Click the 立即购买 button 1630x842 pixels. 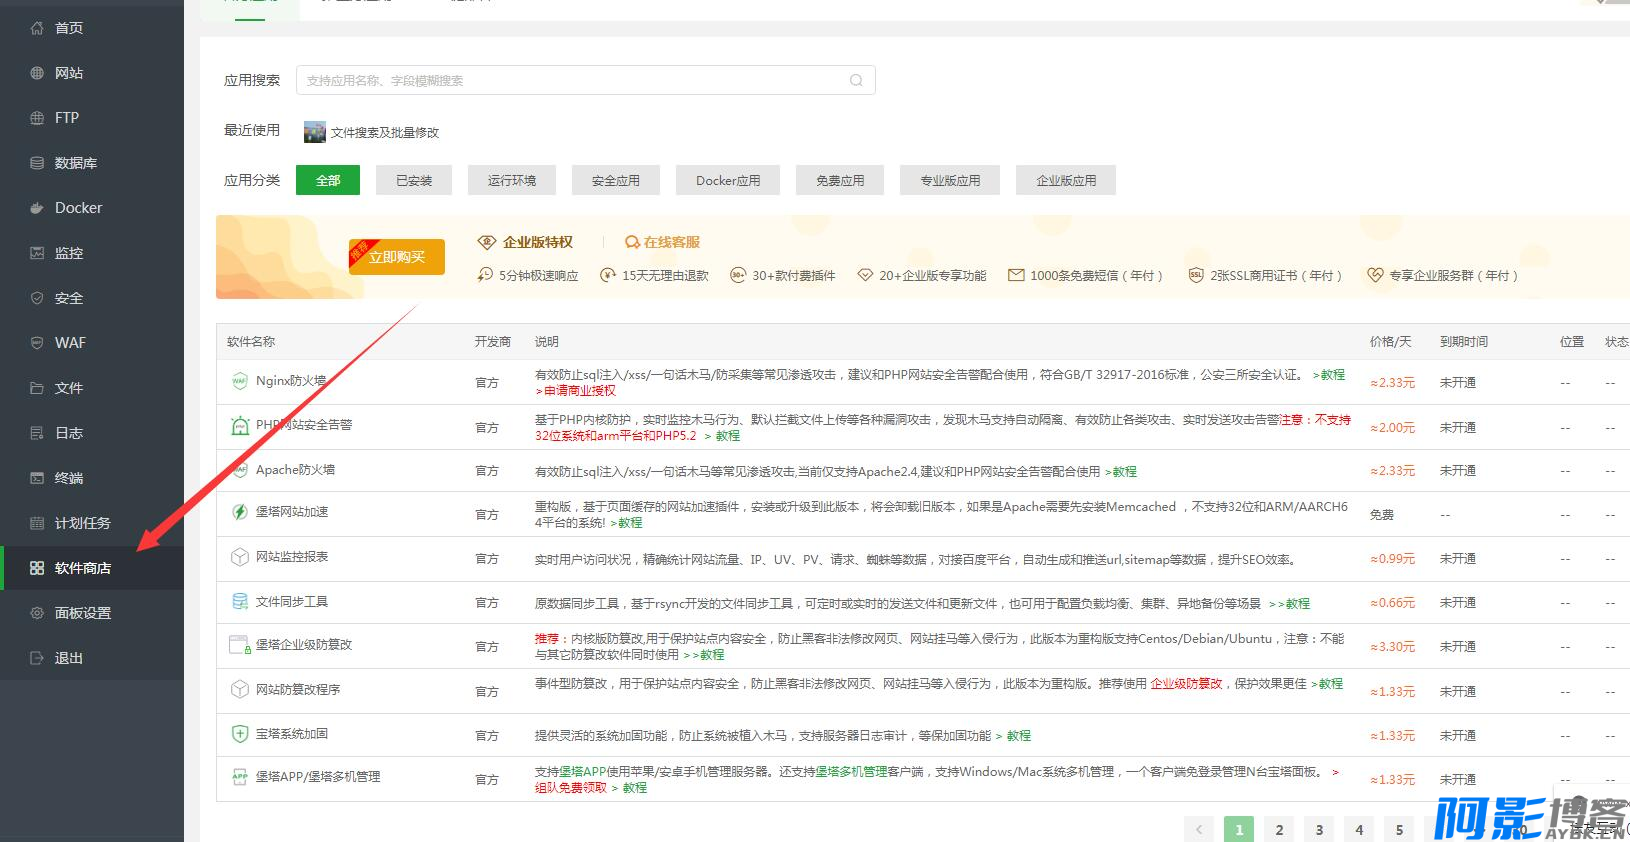coord(397,257)
